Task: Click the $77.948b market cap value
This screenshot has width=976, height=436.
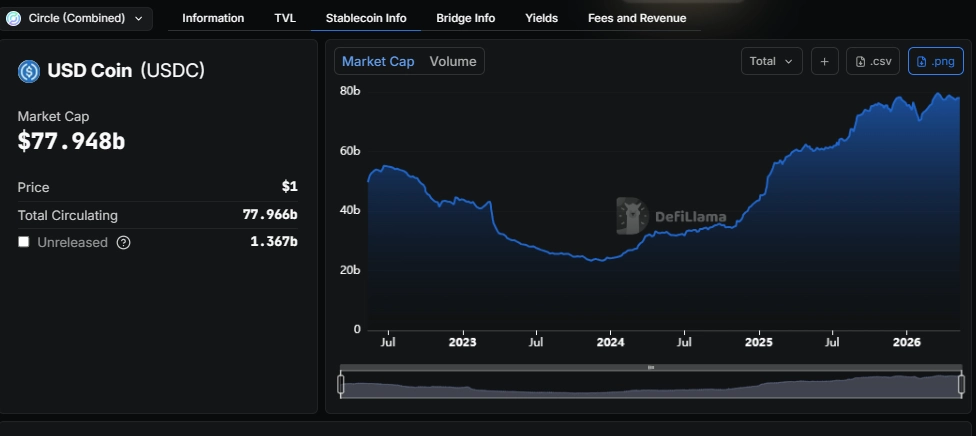Action: [x=71, y=141]
